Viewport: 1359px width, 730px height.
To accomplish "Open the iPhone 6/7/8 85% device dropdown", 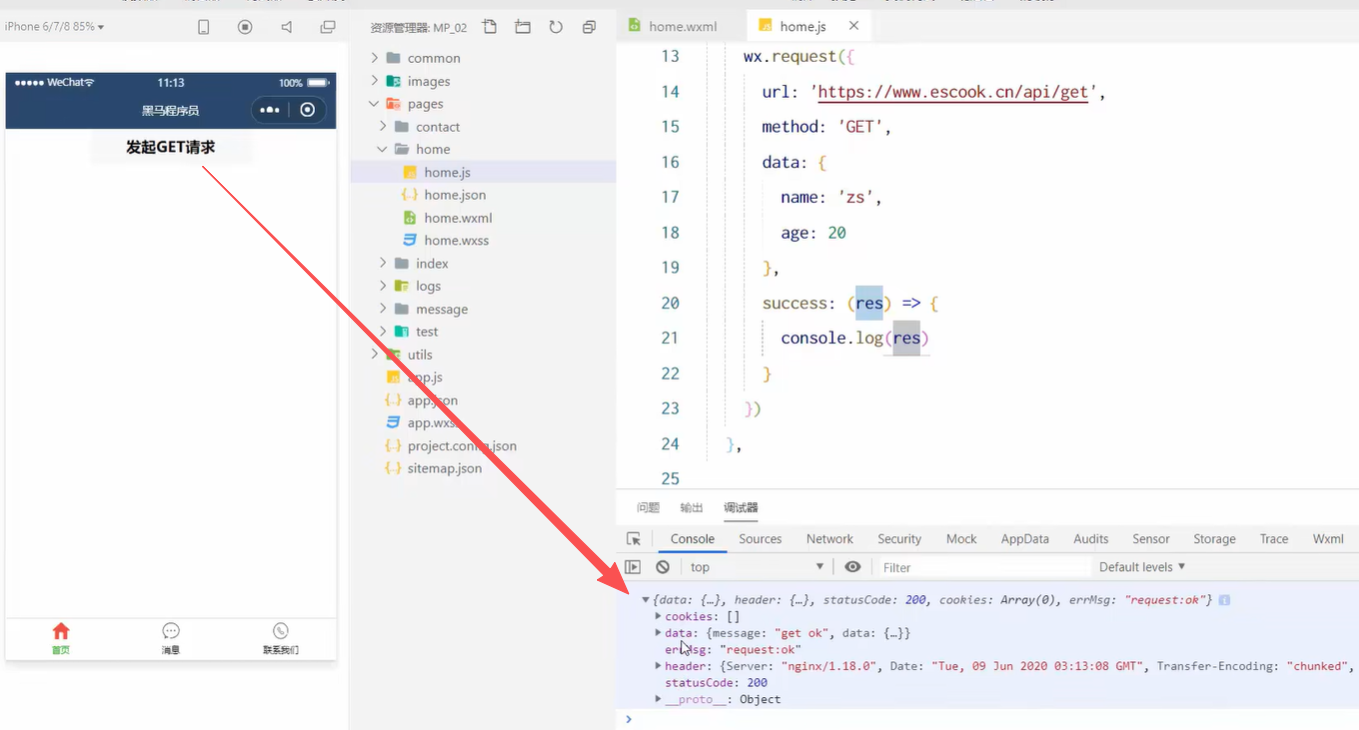I will pyautogui.click(x=55, y=27).
